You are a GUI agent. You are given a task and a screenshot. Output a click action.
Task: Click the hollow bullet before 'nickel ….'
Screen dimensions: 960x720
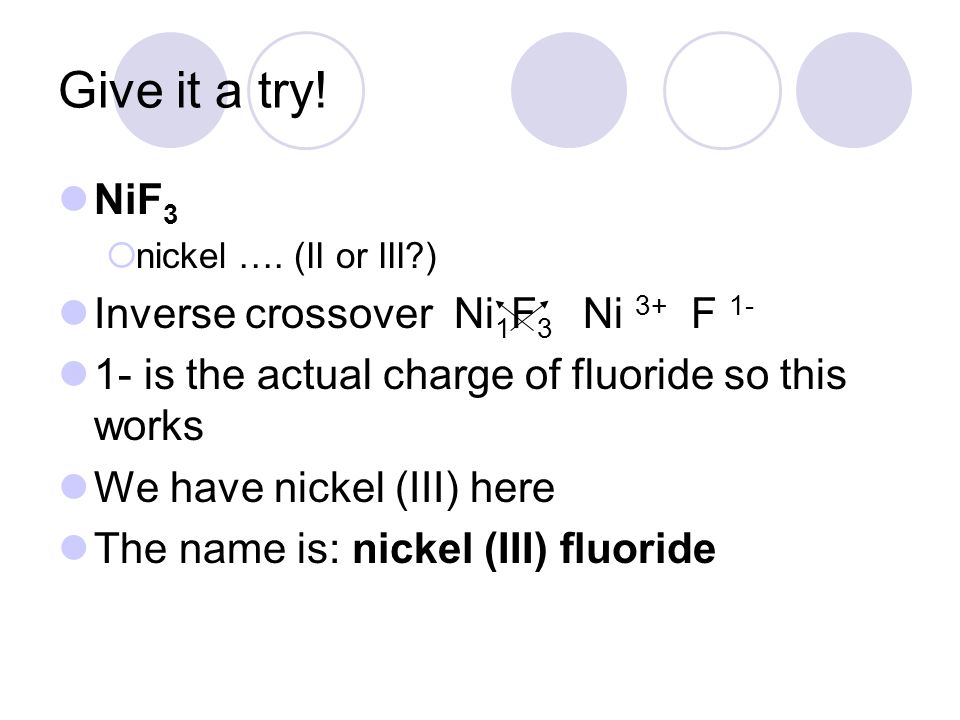[x=121, y=255]
